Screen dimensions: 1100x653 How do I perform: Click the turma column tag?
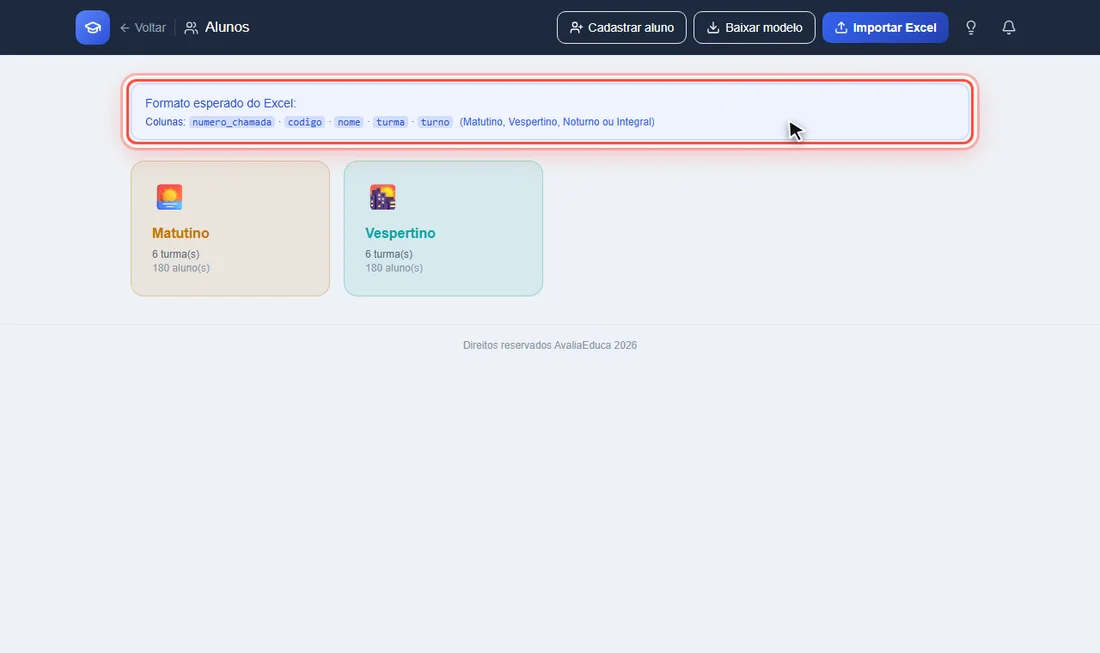[x=390, y=122]
